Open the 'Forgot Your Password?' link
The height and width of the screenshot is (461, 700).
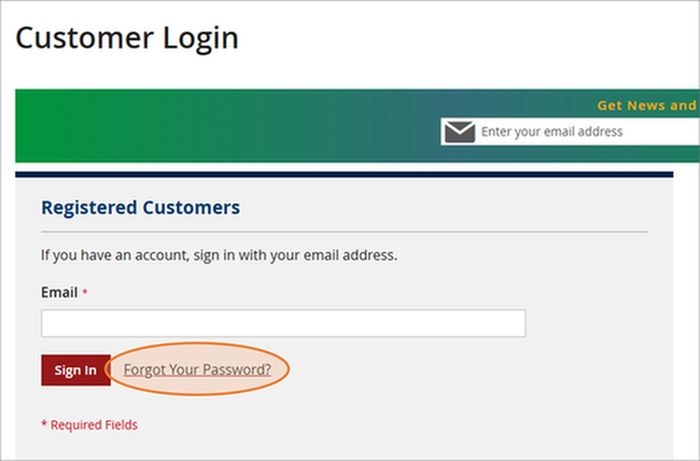click(197, 370)
